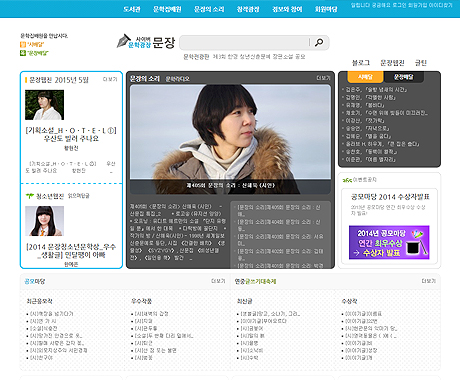Image resolution: width=460 pixels, height=380 pixels.
Task: Click the 최근응모작 column heading
Action: pyautogui.click(x=39, y=301)
